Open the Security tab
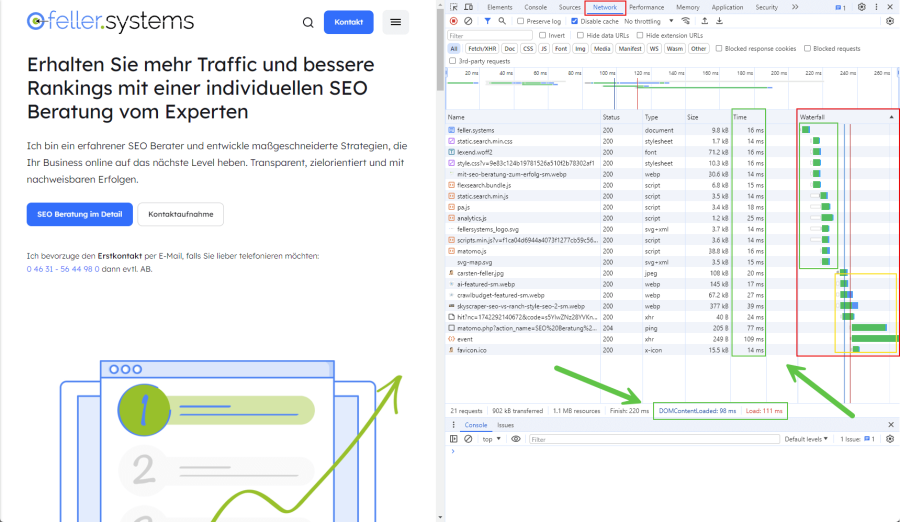The image size is (900, 522). pyautogui.click(x=766, y=7)
